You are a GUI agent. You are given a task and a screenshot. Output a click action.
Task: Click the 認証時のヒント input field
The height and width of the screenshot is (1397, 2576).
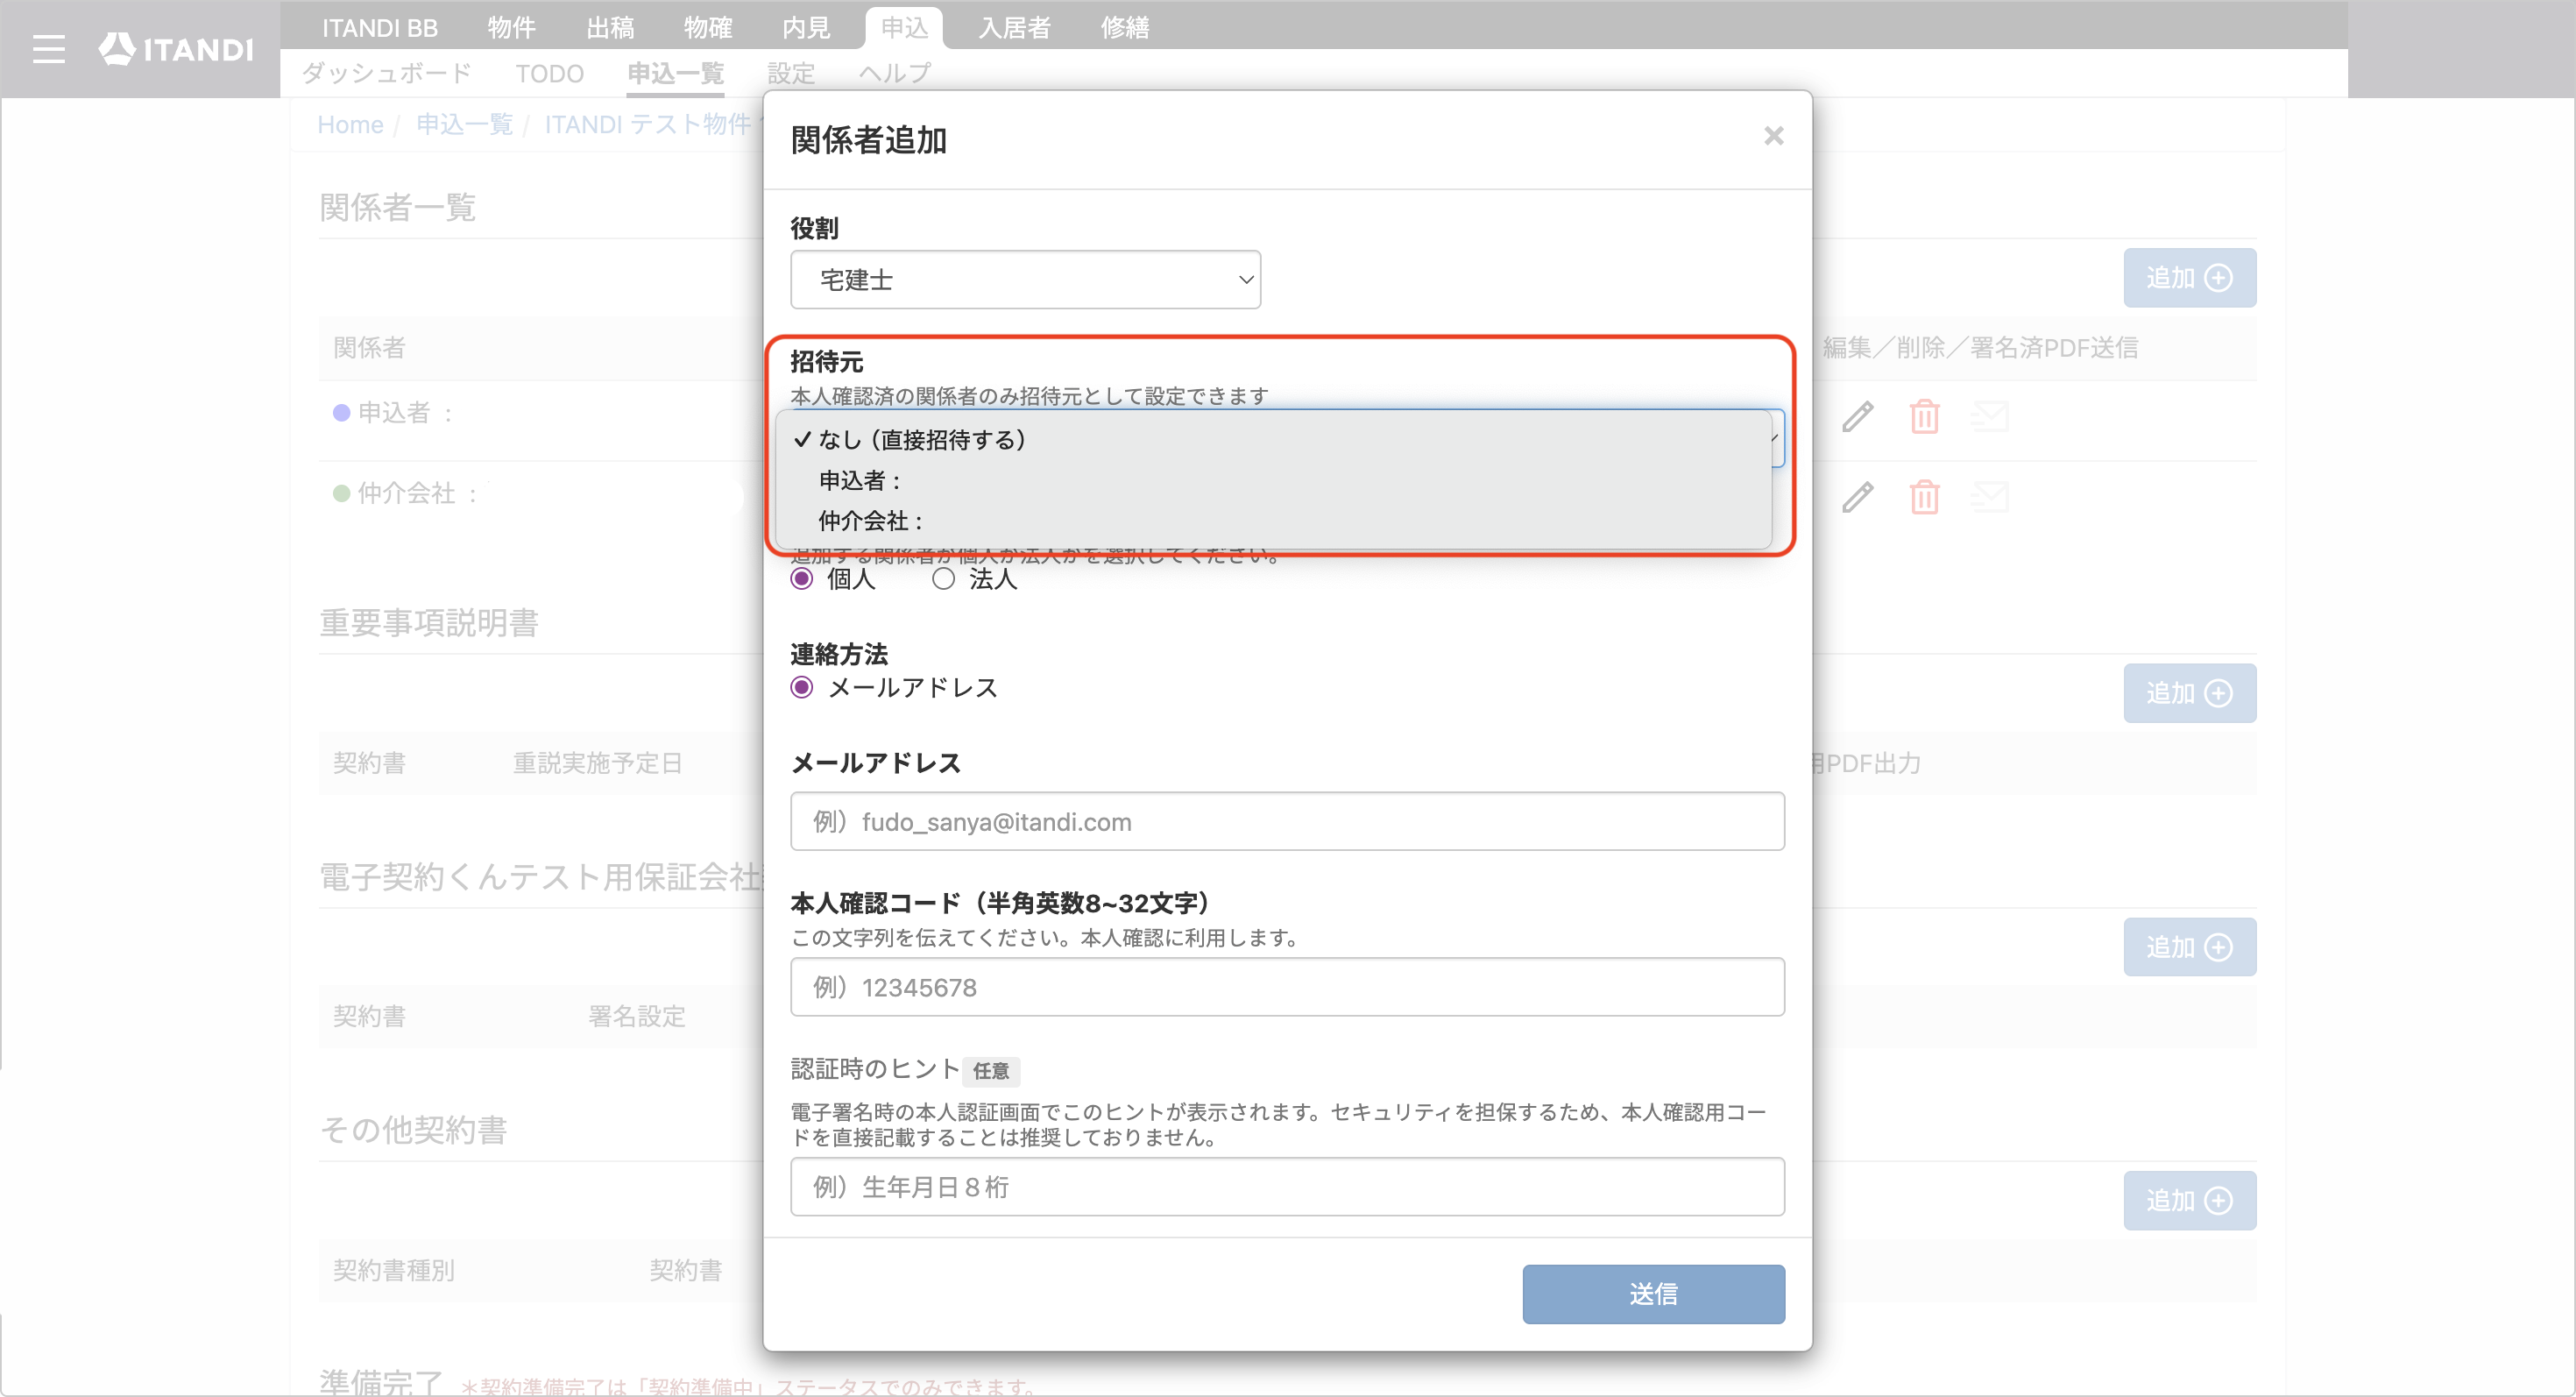(x=1287, y=1187)
